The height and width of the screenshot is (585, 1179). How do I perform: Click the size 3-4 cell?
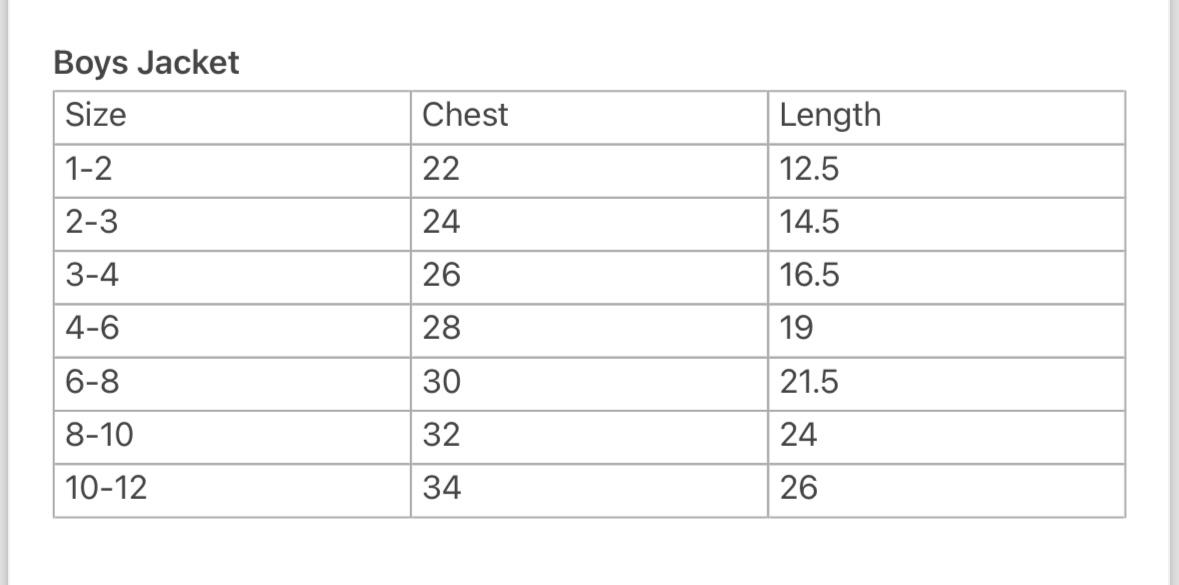click(x=92, y=275)
